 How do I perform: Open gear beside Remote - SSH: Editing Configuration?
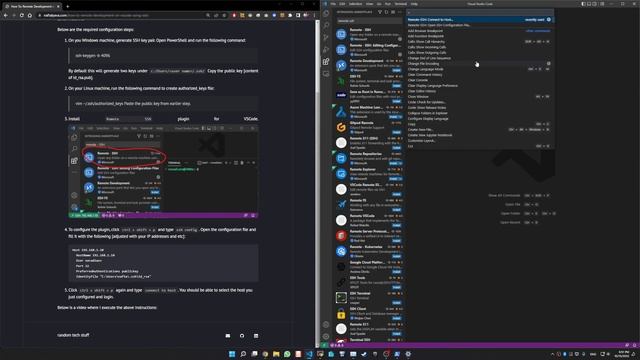(400, 54)
